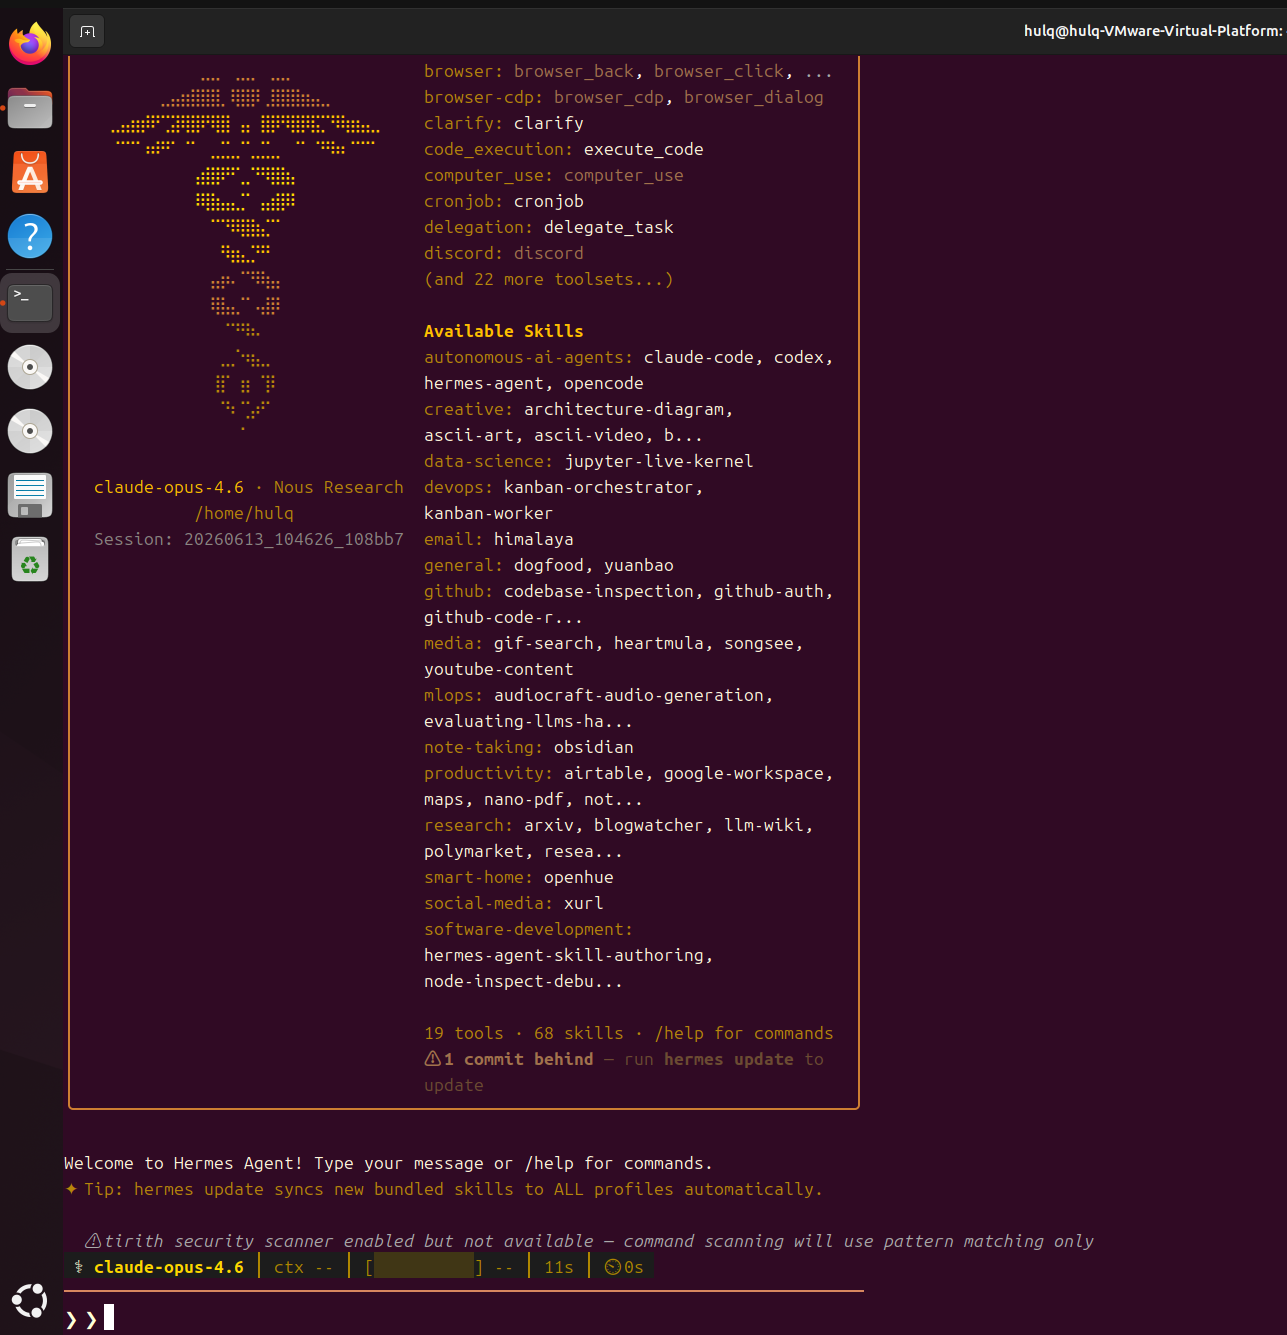Screen dimensions: 1287x1335
Task: Click the star icon before "Tip:"
Action: tap(71, 1189)
